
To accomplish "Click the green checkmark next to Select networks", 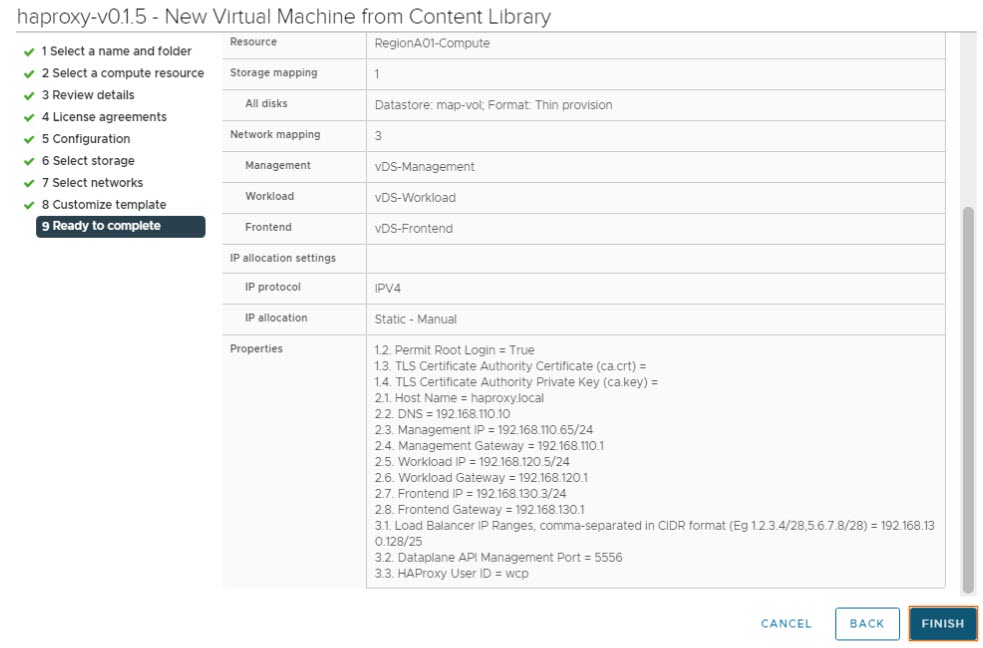I will coord(29,184).
